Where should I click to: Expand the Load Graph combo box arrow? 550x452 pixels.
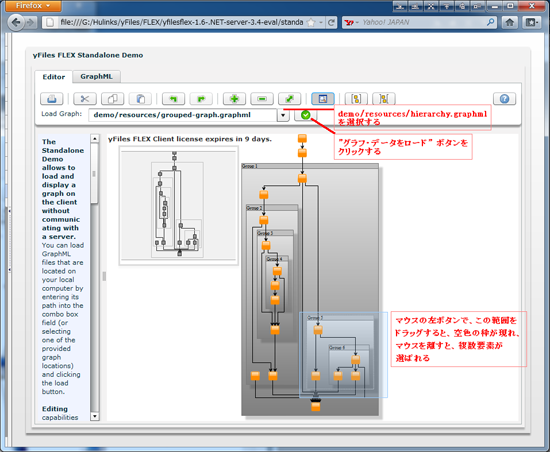(283, 115)
